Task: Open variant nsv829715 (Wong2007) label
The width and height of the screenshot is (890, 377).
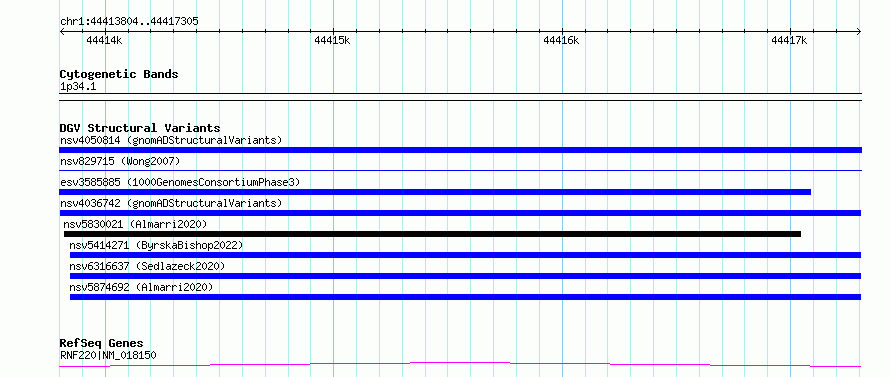Action: pos(120,161)
